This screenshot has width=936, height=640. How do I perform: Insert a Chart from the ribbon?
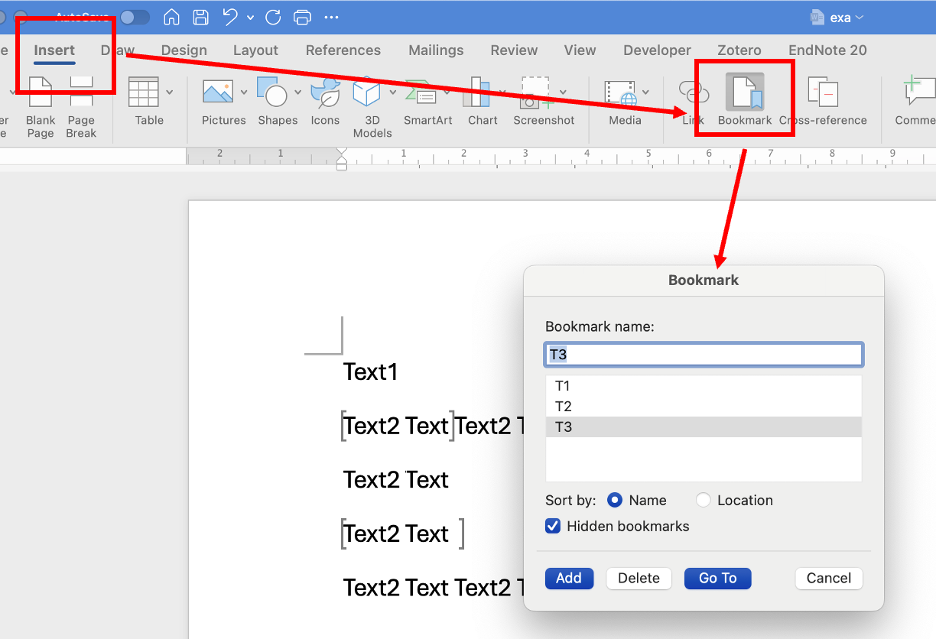tap(482, 94)
